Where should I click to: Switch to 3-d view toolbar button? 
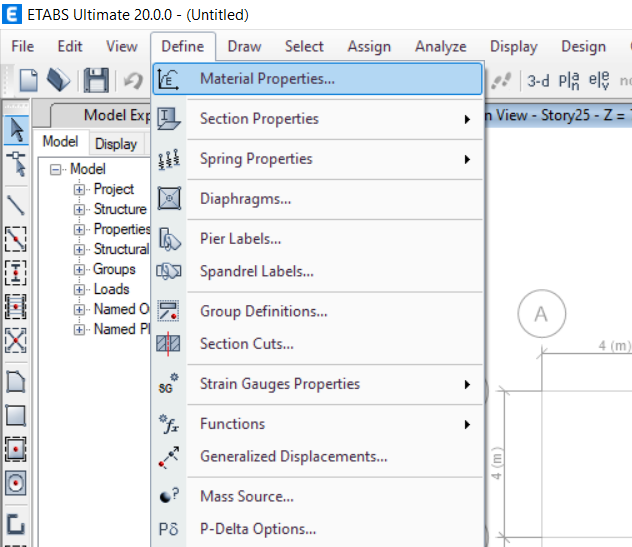coord(538,81)
